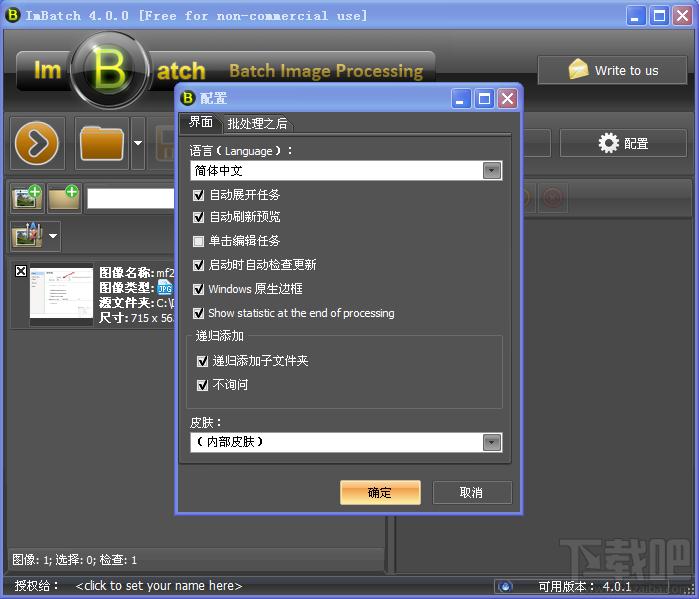Maximize the 配置 dialog
Screen dimensions: 699x599
click(484, 98)
